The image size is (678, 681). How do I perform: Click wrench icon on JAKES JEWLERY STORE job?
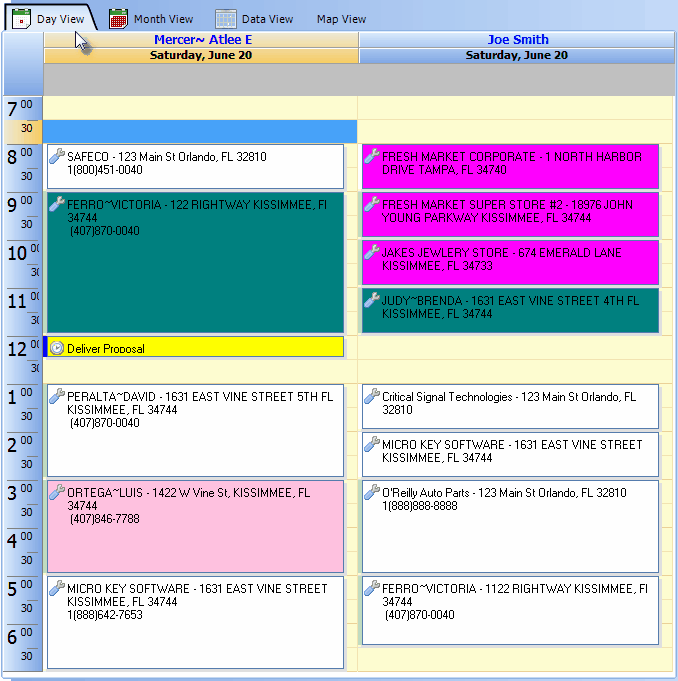point(372,252)
